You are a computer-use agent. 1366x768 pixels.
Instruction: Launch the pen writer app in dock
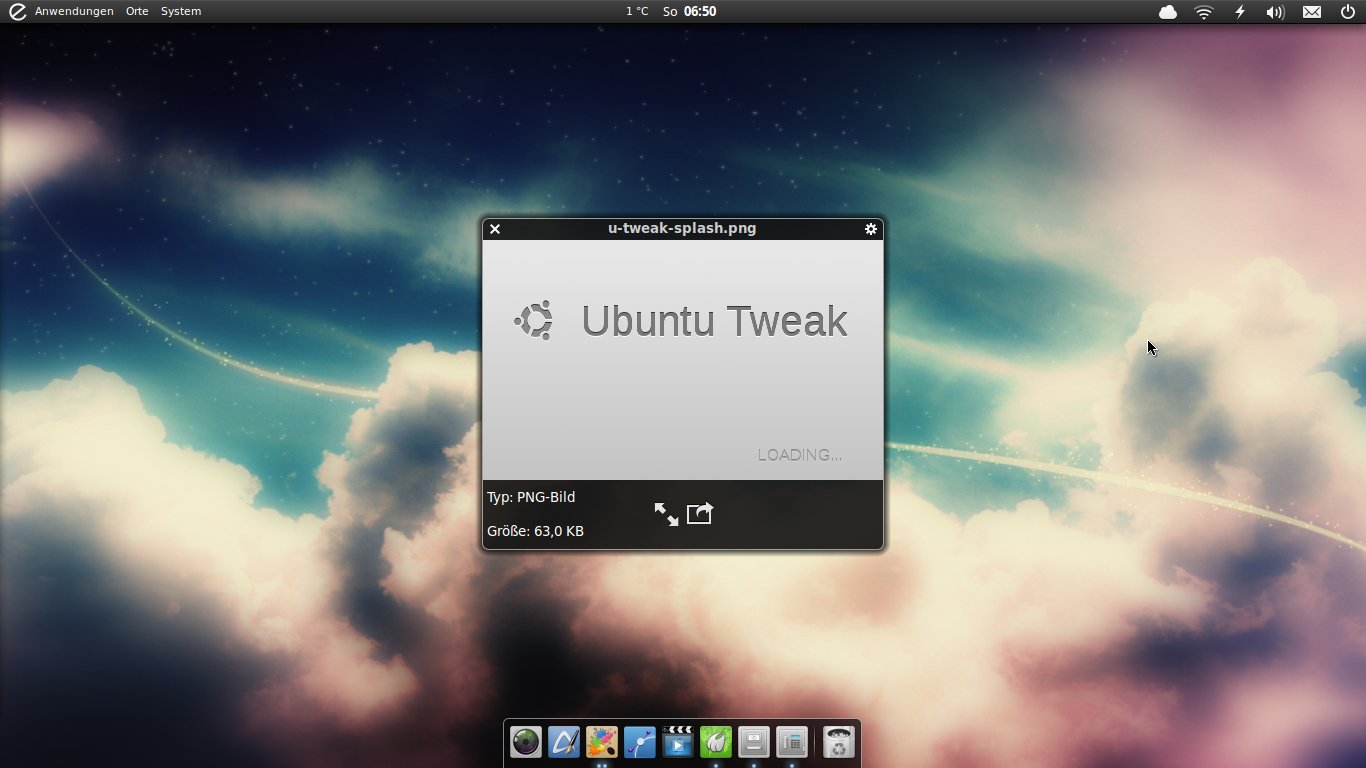click(x=564, y=742)
